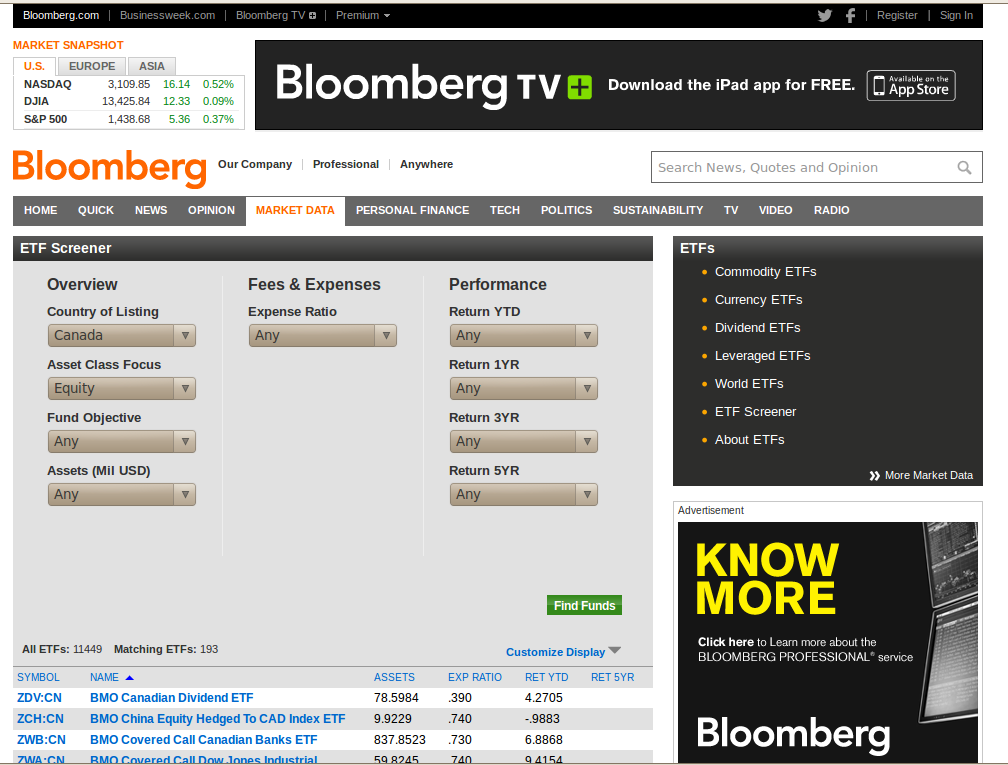Open RADIO in navigation bar
1008x765 pixels.
(x=831, y=210)
